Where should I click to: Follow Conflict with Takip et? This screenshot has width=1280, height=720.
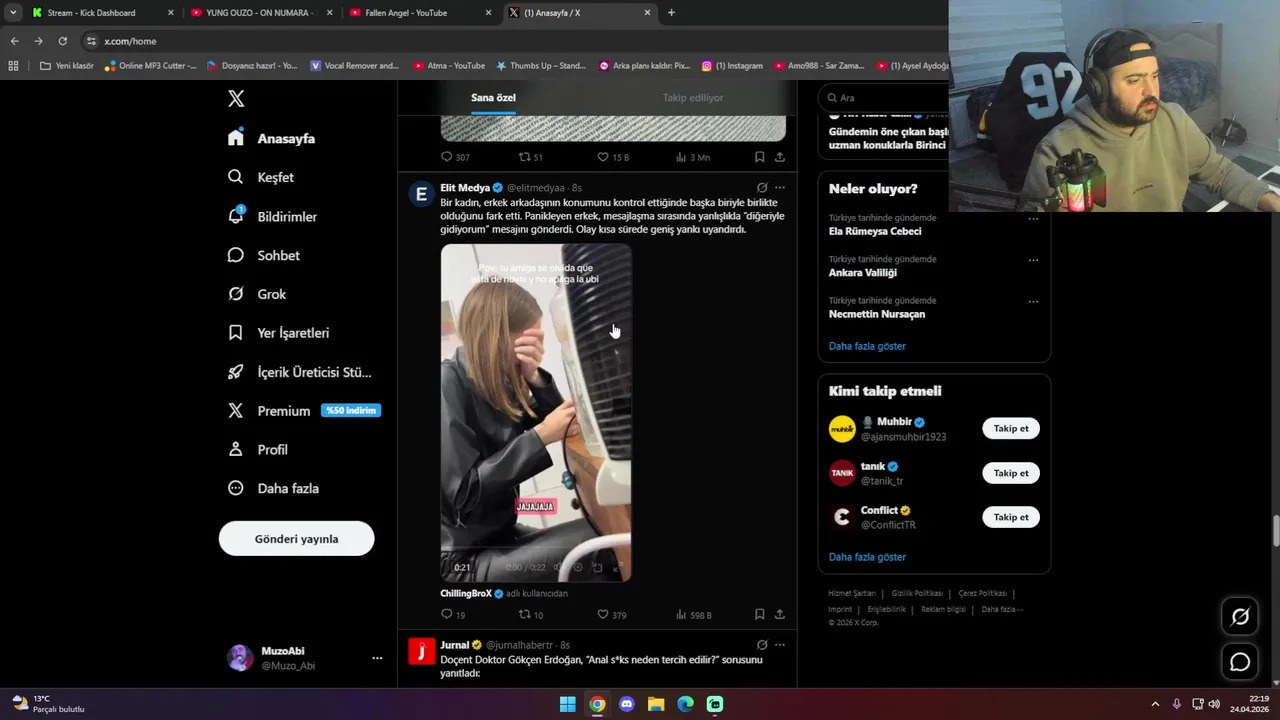tap(1010, 517)
